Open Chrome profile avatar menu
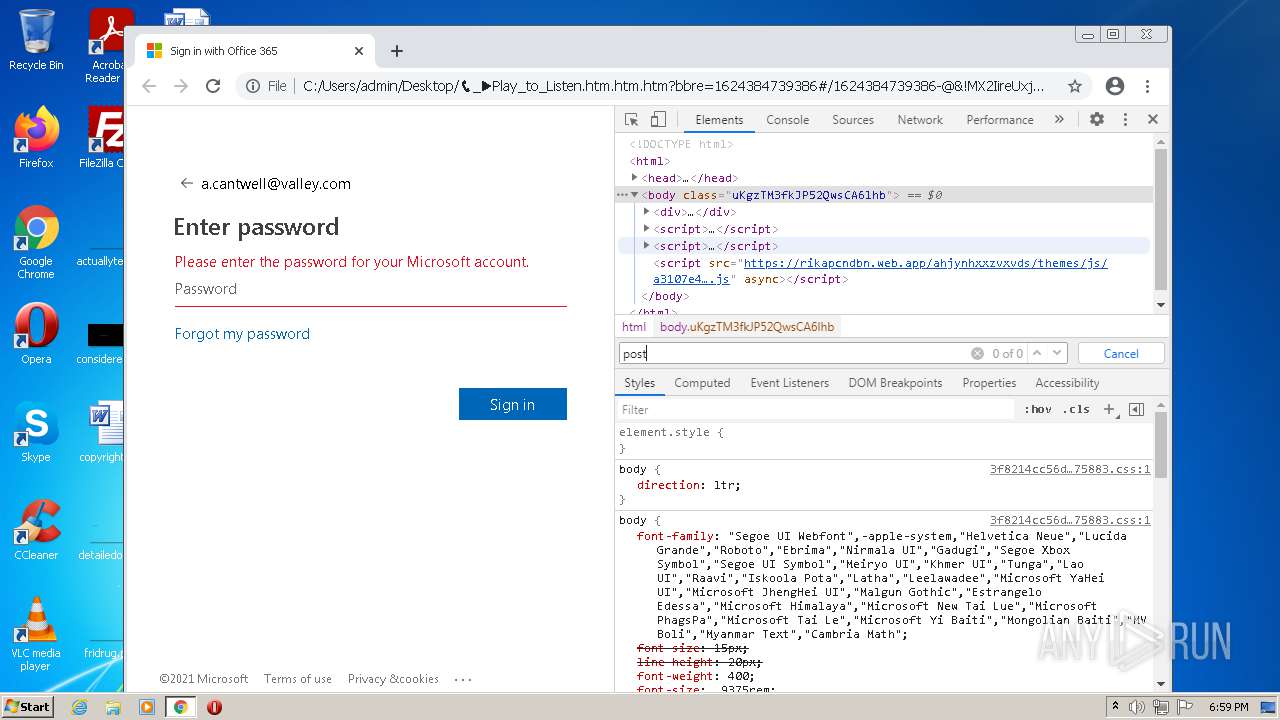The width and height of the screenshot is (1280, 720). 1115,86
